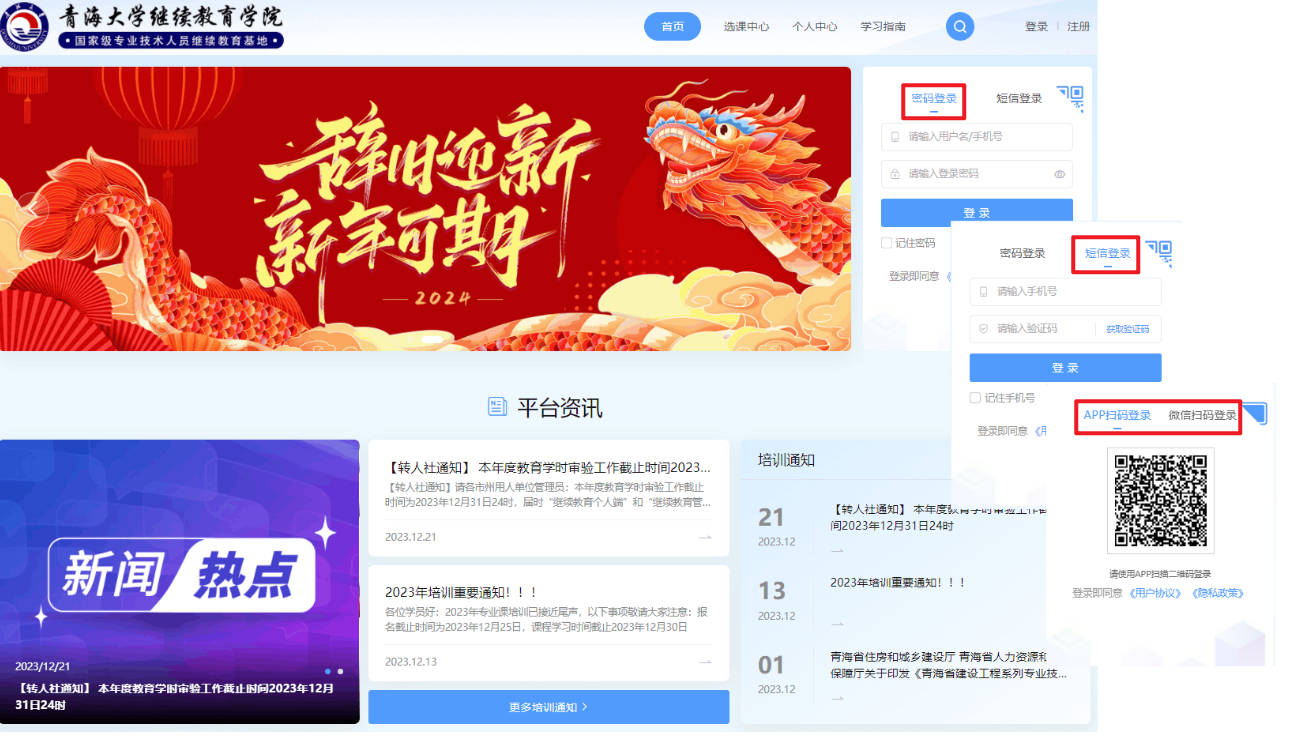Click the magnifier search icon in header
1289x756 pixels.
(x=959, y=27)
